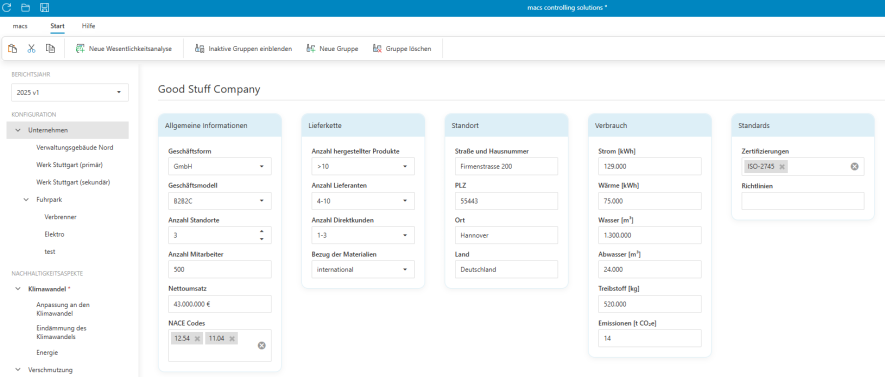Image resolution: width=885 pixels, height=377 pixels.
Task: Select Werk Stuttgart (sekundär) in tree
Action: click(73, 182)
